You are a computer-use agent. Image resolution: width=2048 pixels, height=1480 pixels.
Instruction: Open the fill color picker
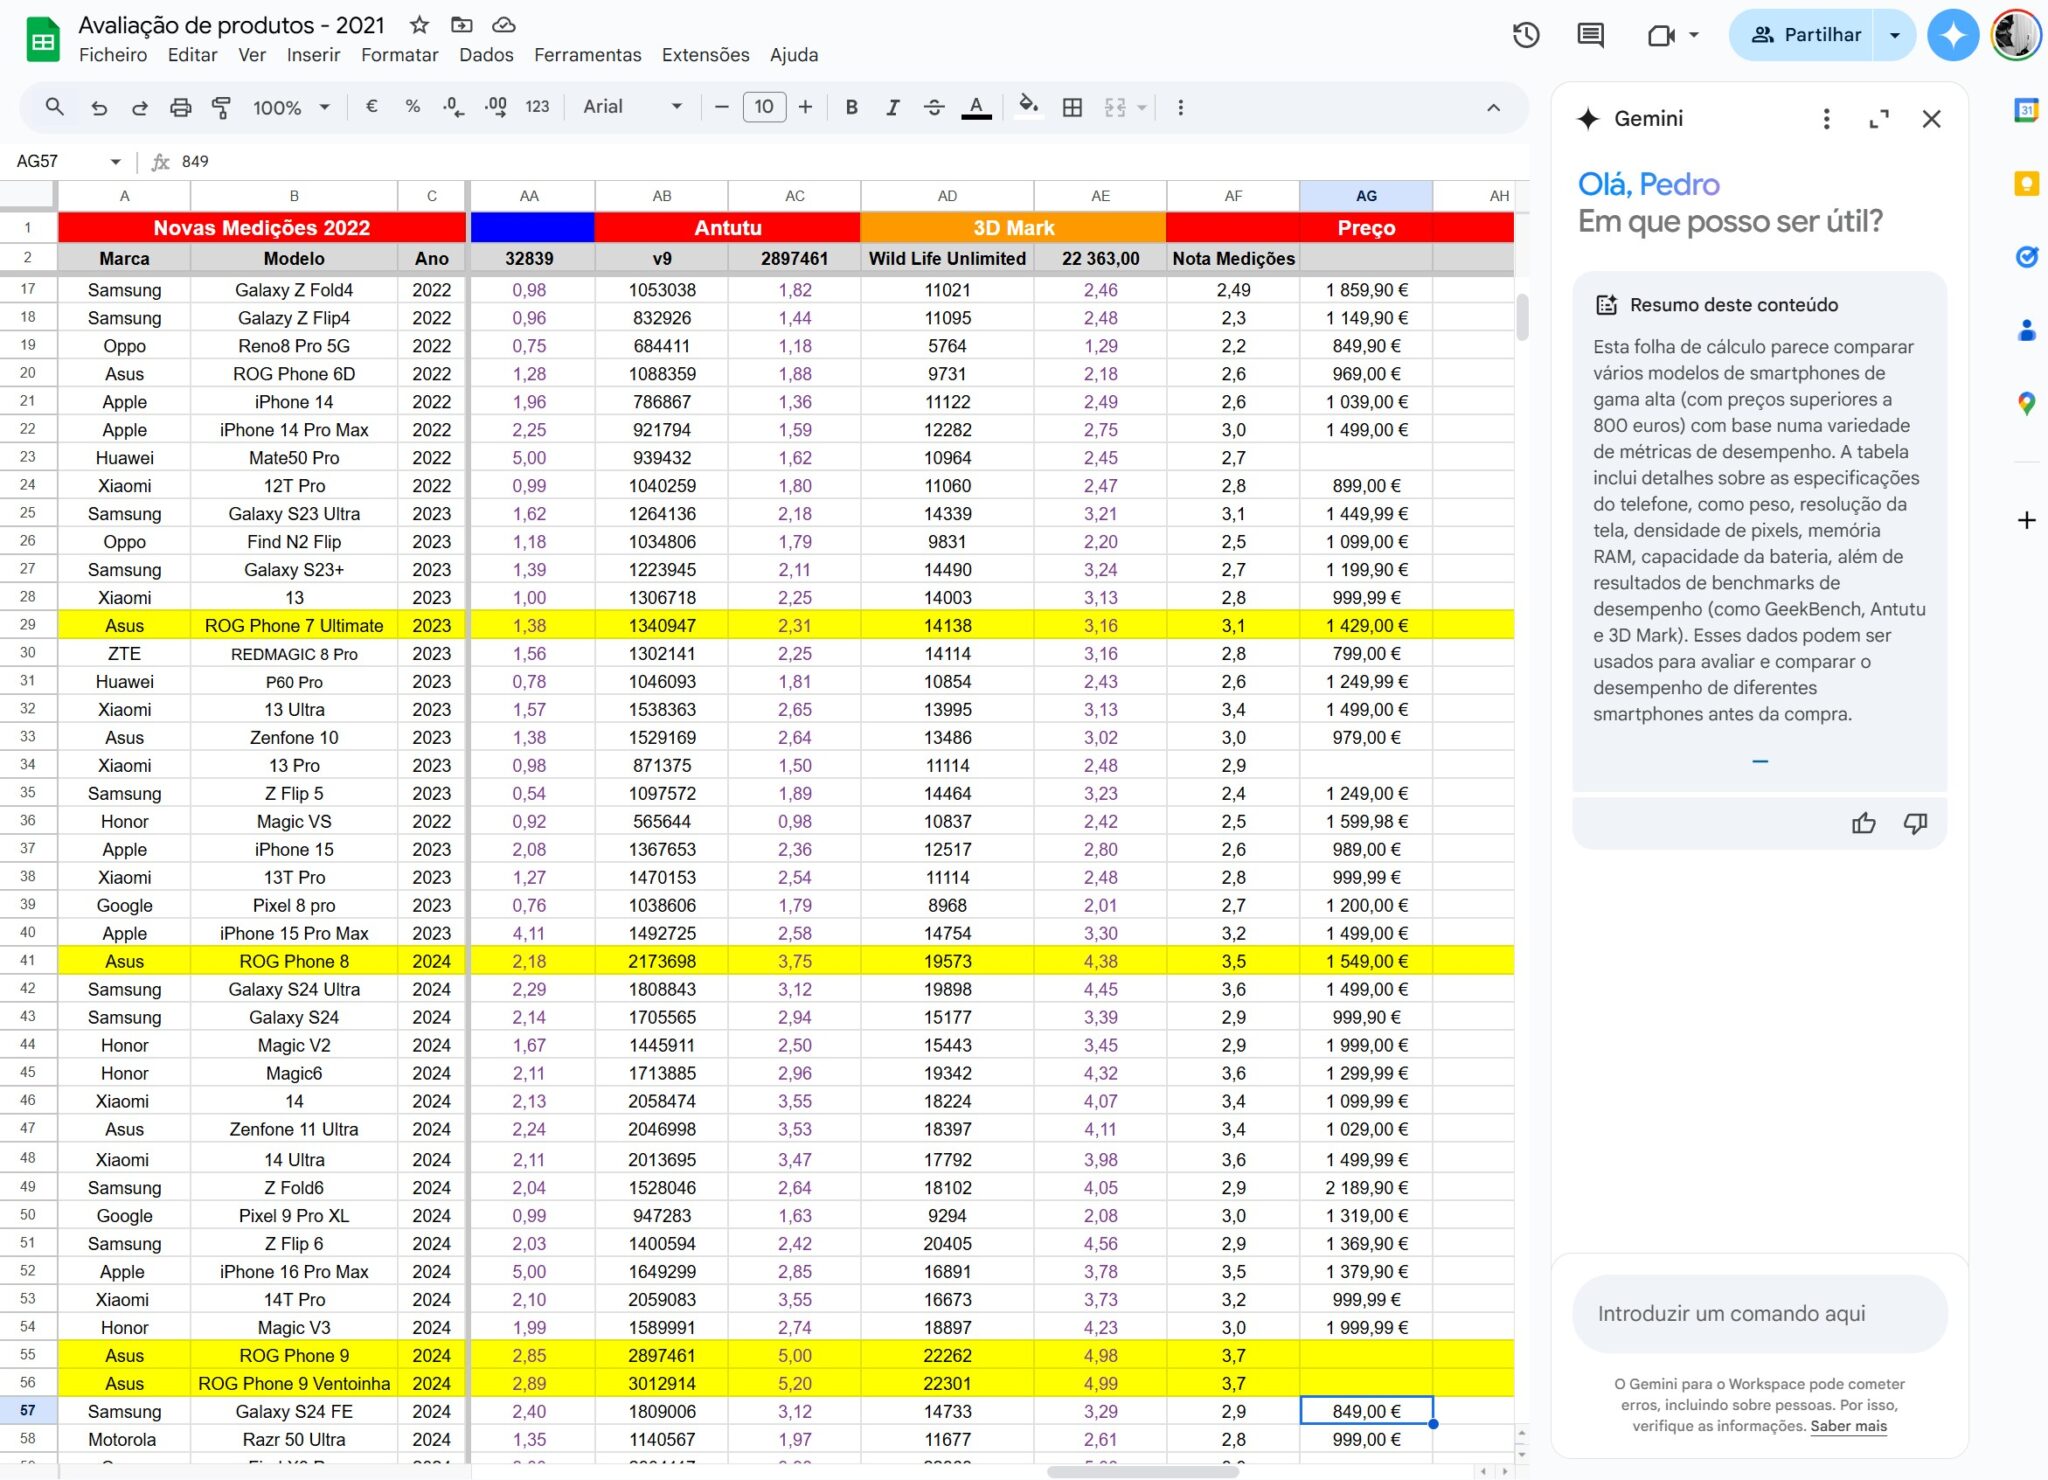click(1028, 106)
